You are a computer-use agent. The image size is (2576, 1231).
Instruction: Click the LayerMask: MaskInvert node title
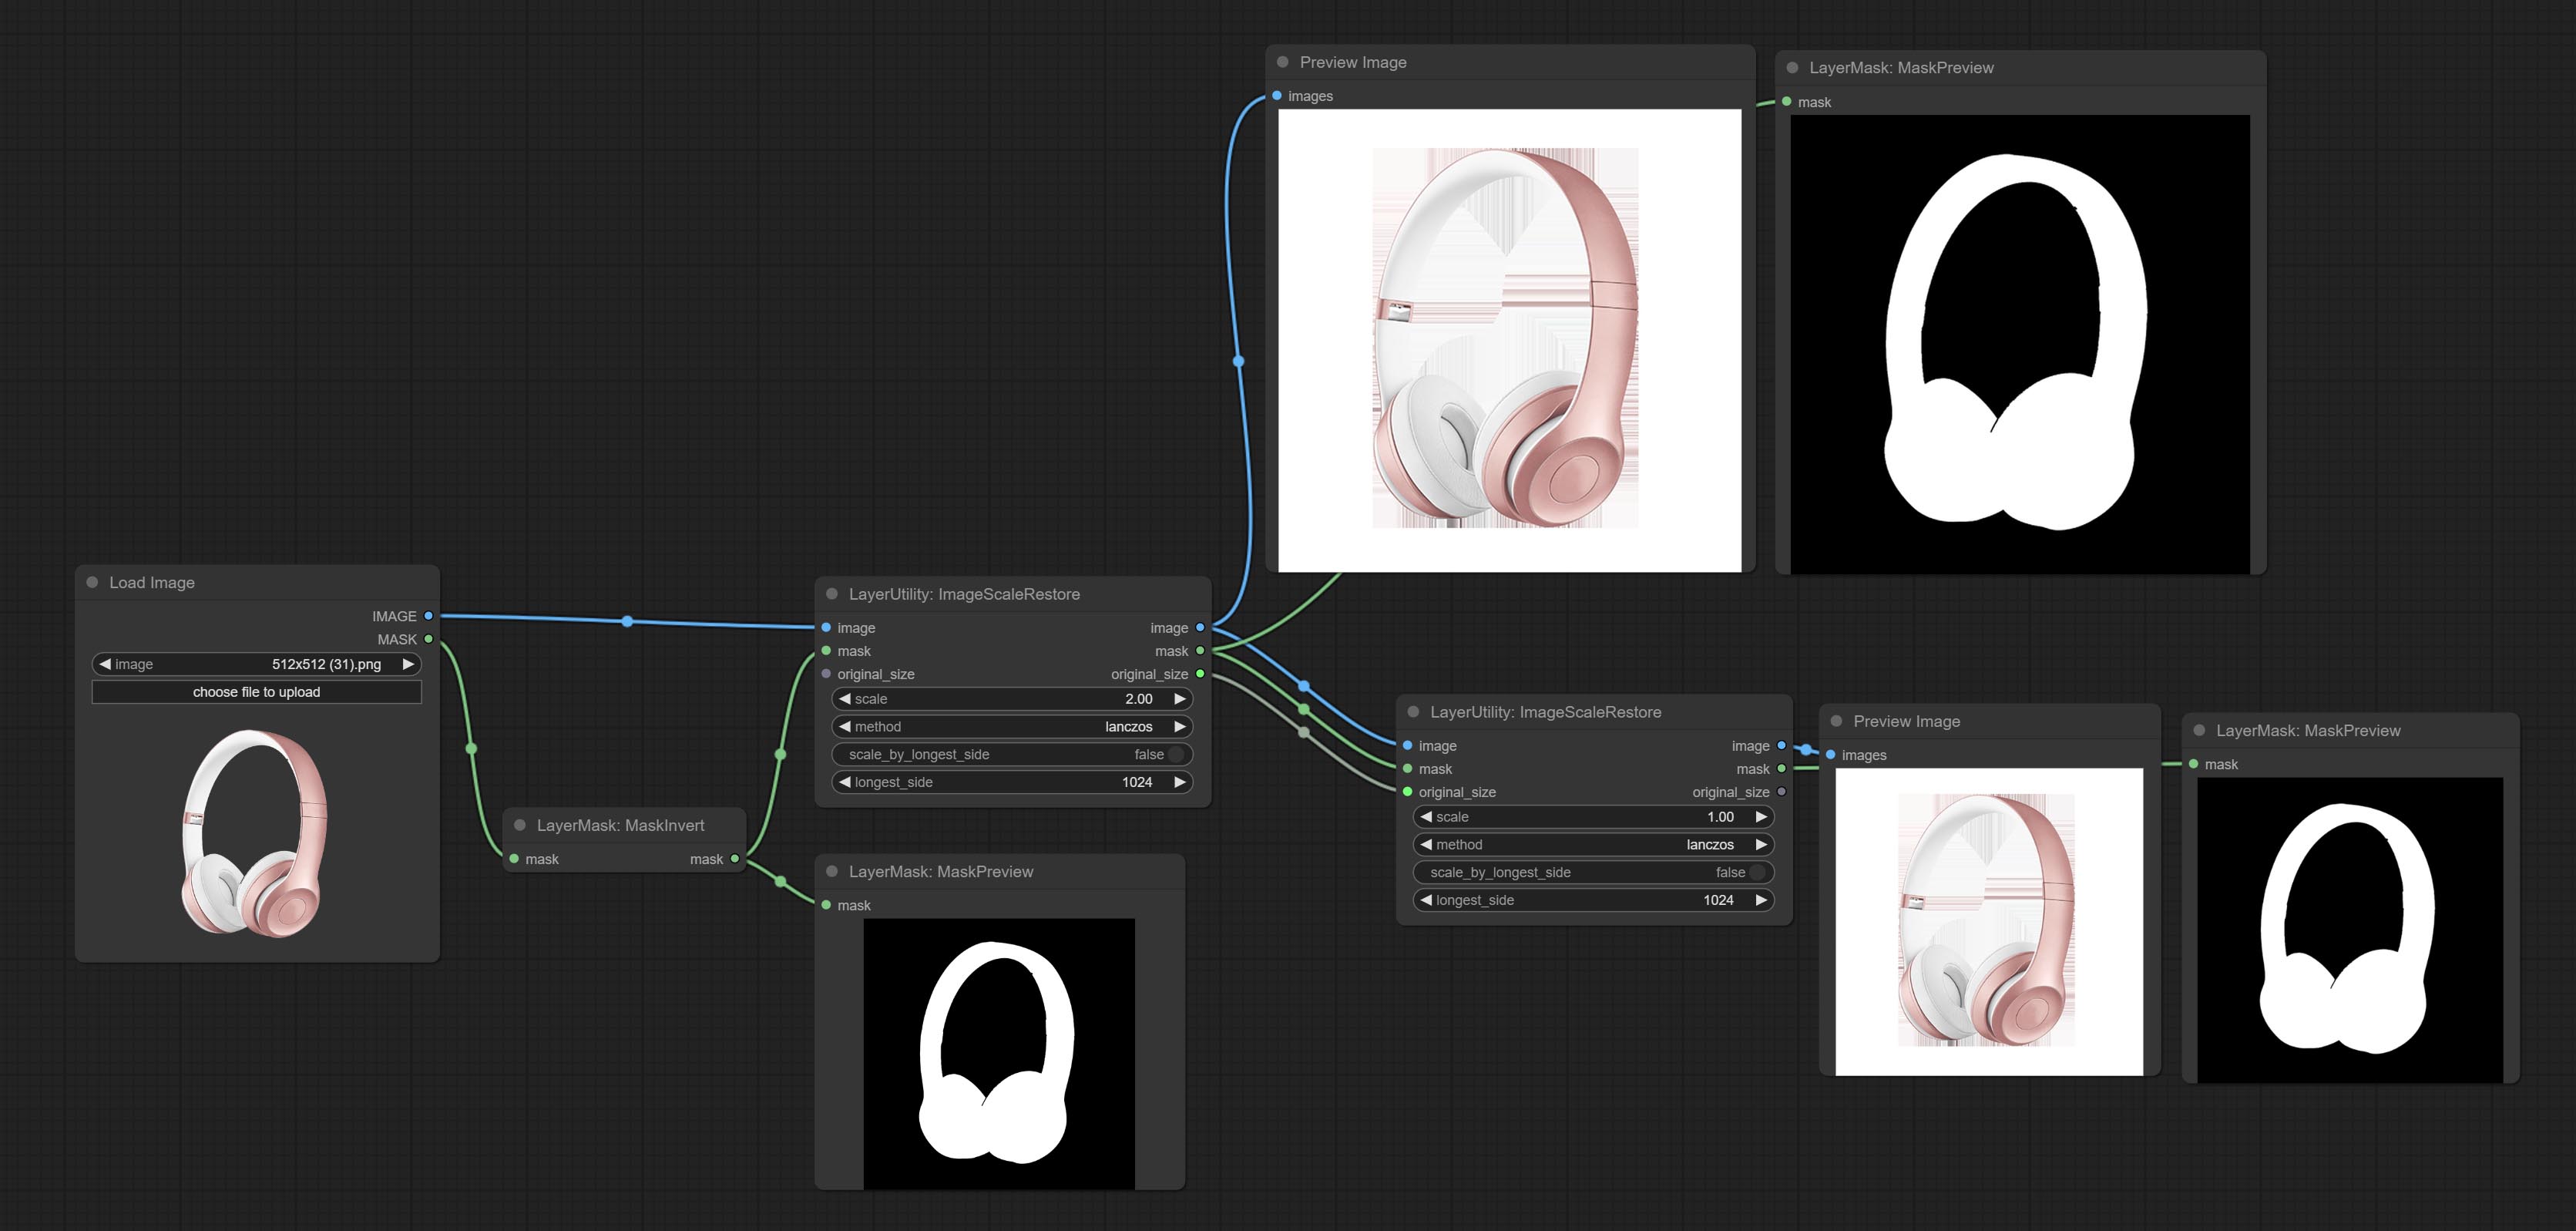point(620,825)
